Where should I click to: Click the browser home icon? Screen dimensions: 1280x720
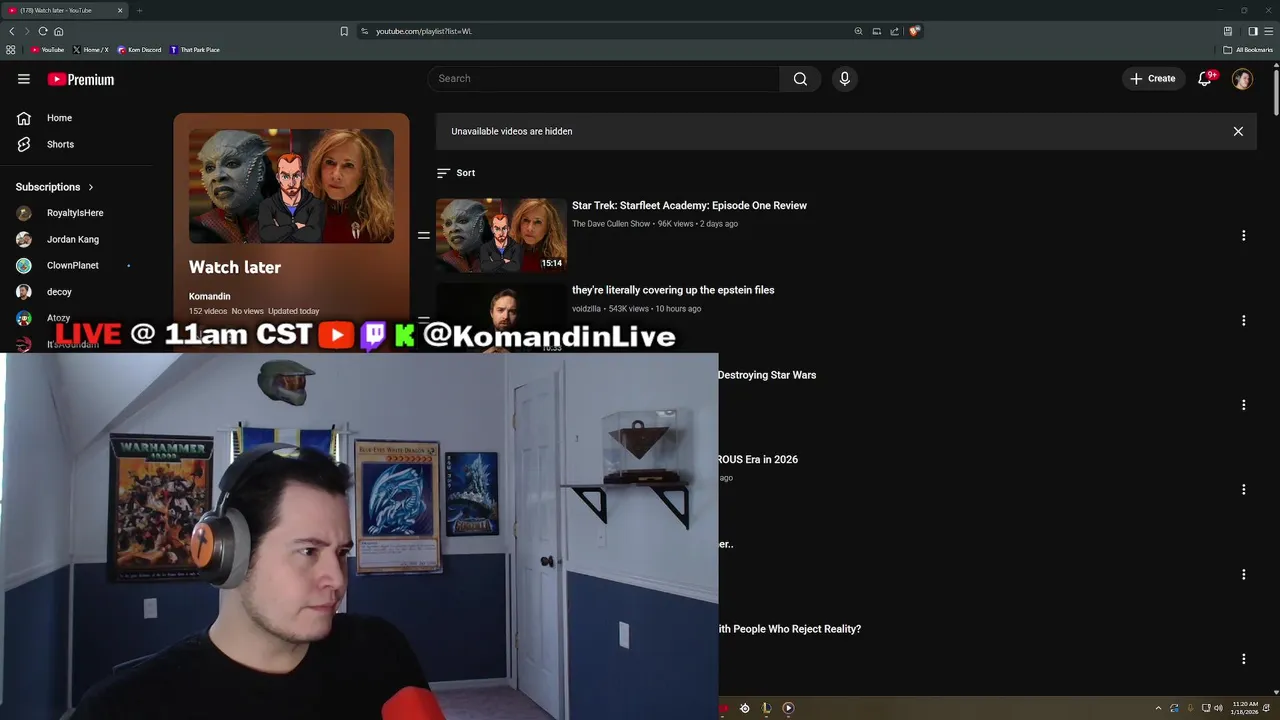pyautogui.click(x=59, y=31)
